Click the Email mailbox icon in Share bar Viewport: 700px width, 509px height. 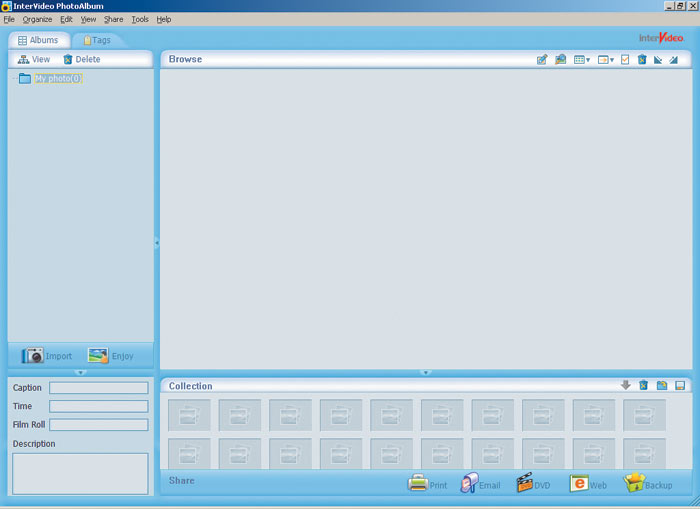[x=469, y=483]
